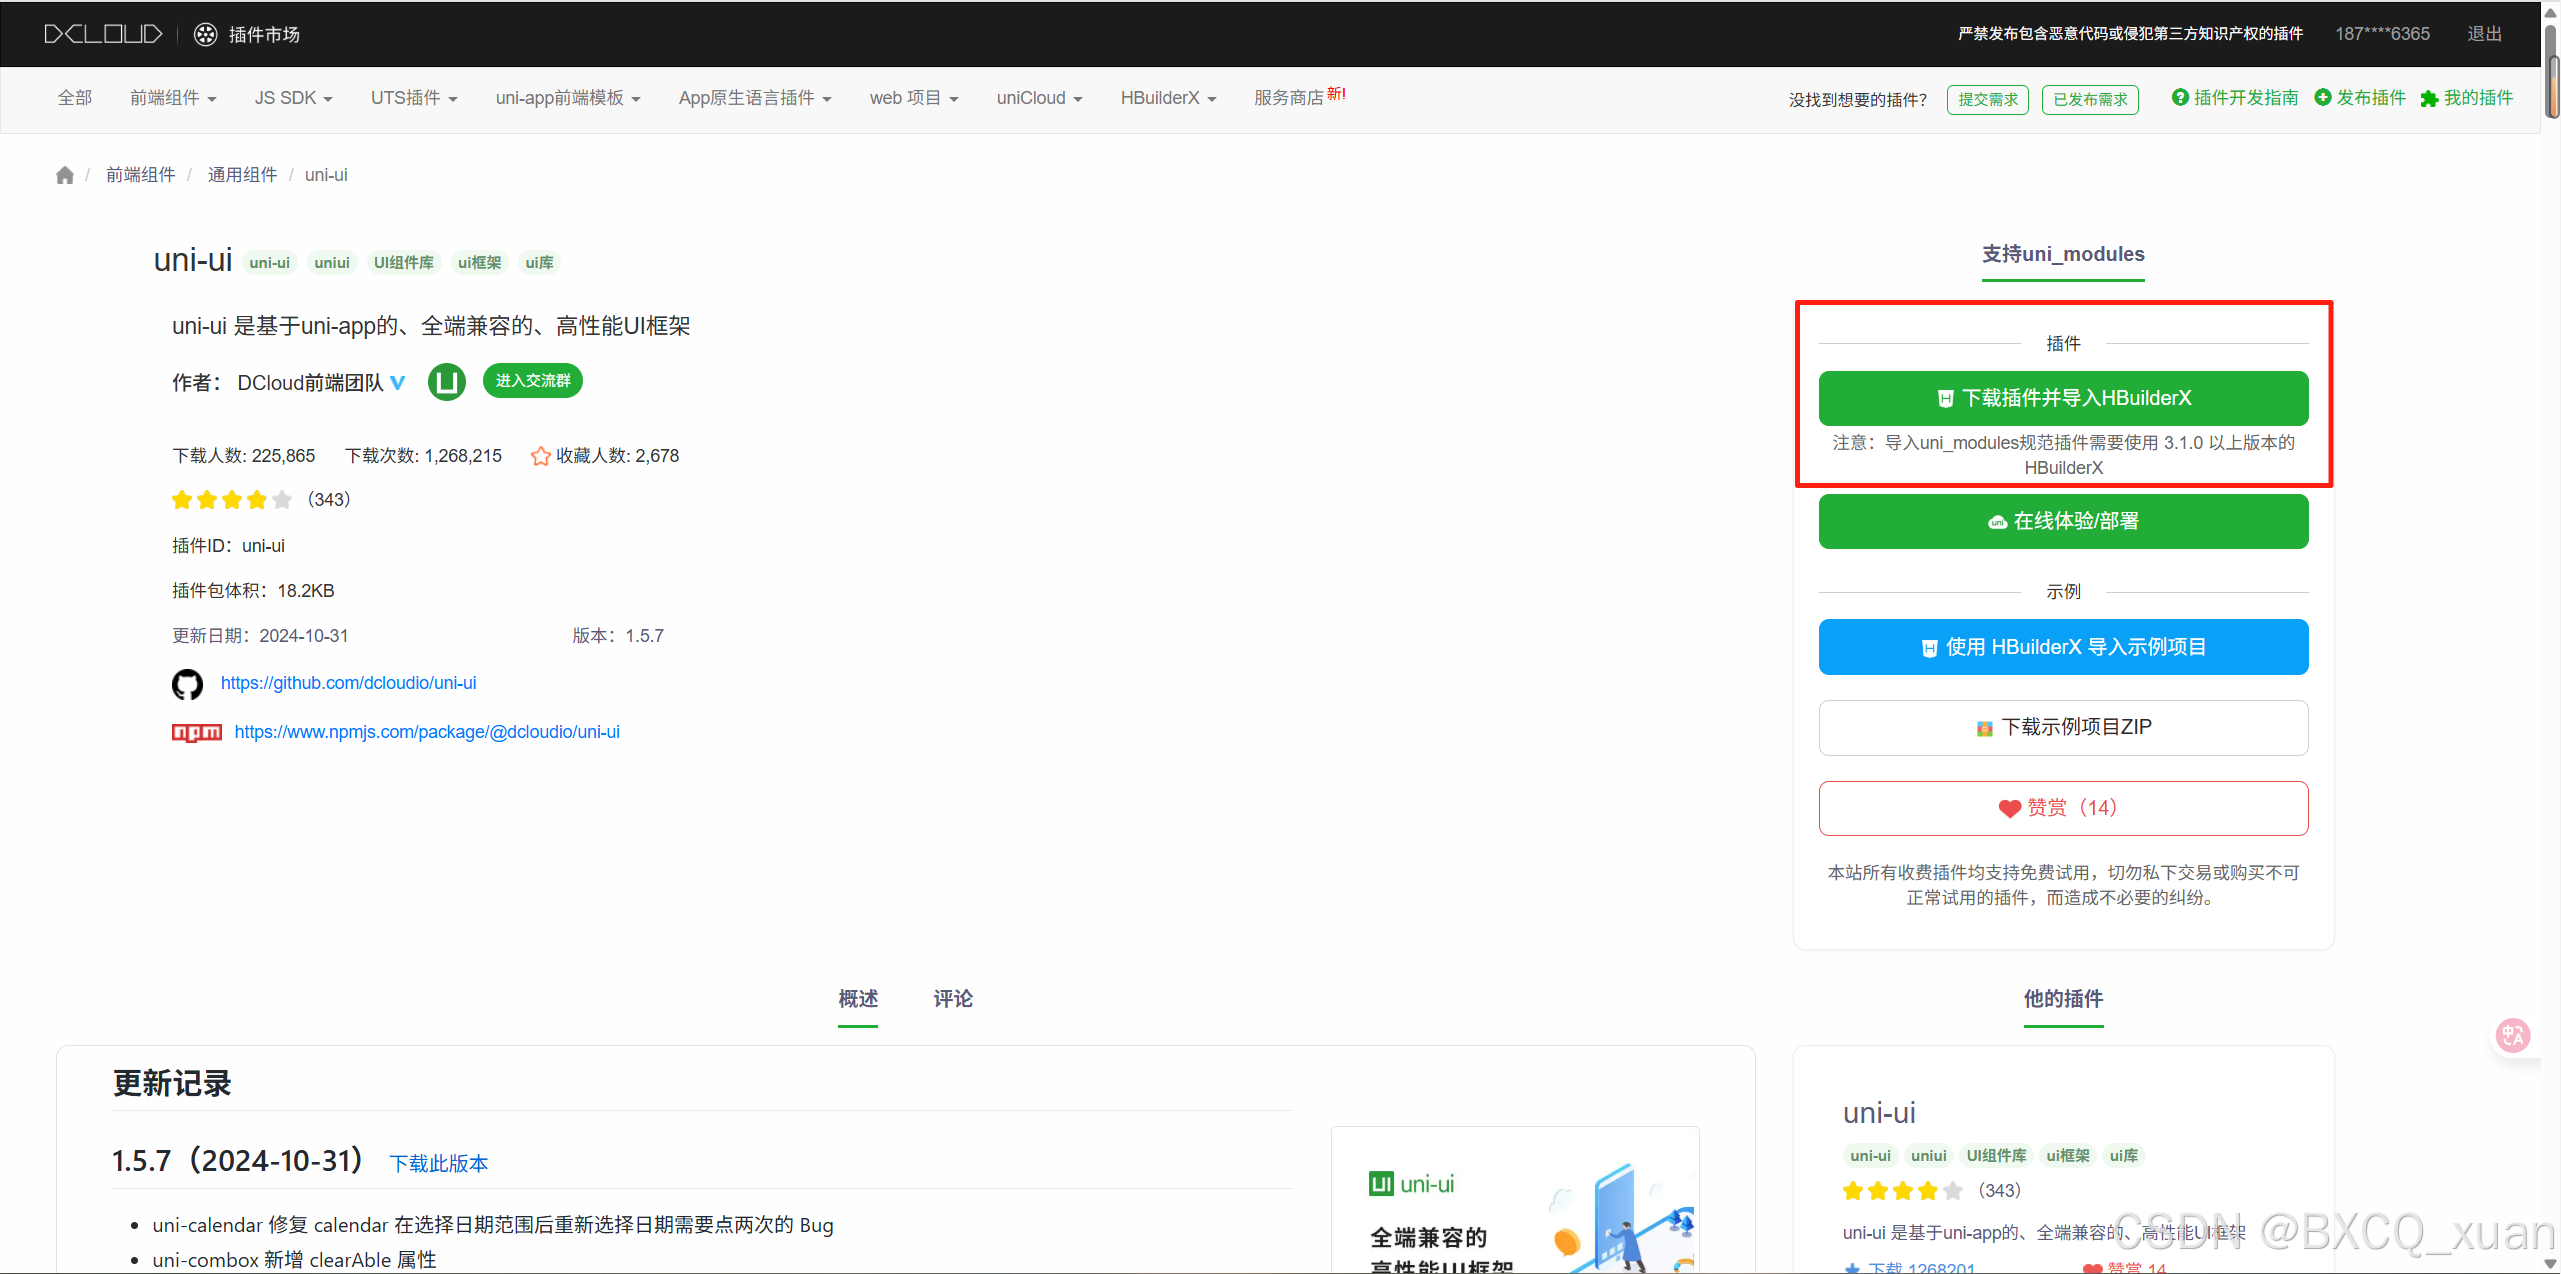The height and width of the screenshot is (1274, 2561).
Task: Switch to the 评论 tab
Action: click(x=952, y=999)
